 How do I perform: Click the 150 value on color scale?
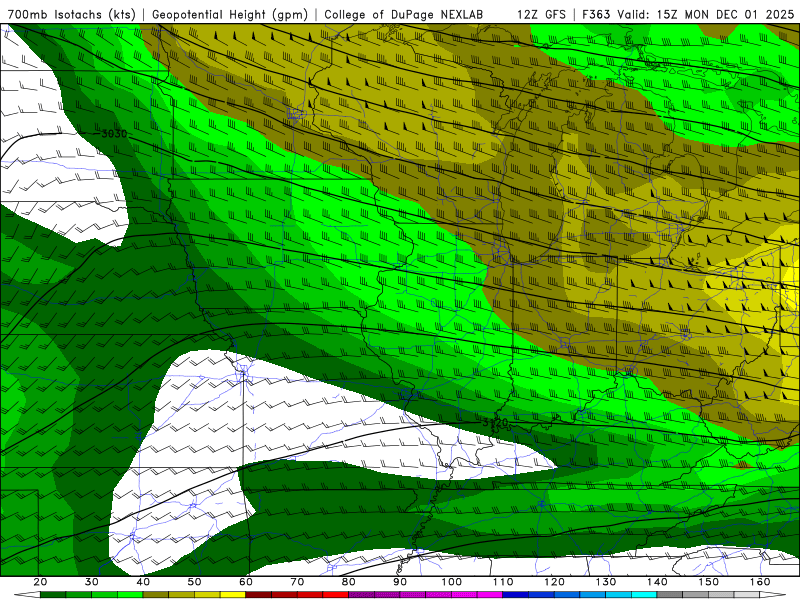tap(708, 582)
